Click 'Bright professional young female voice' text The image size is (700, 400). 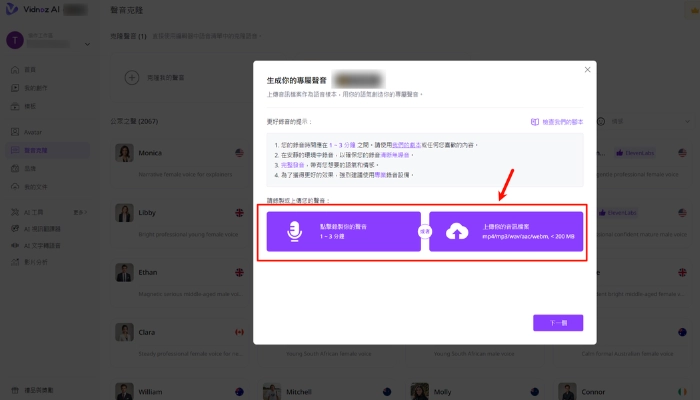point(188,234)
